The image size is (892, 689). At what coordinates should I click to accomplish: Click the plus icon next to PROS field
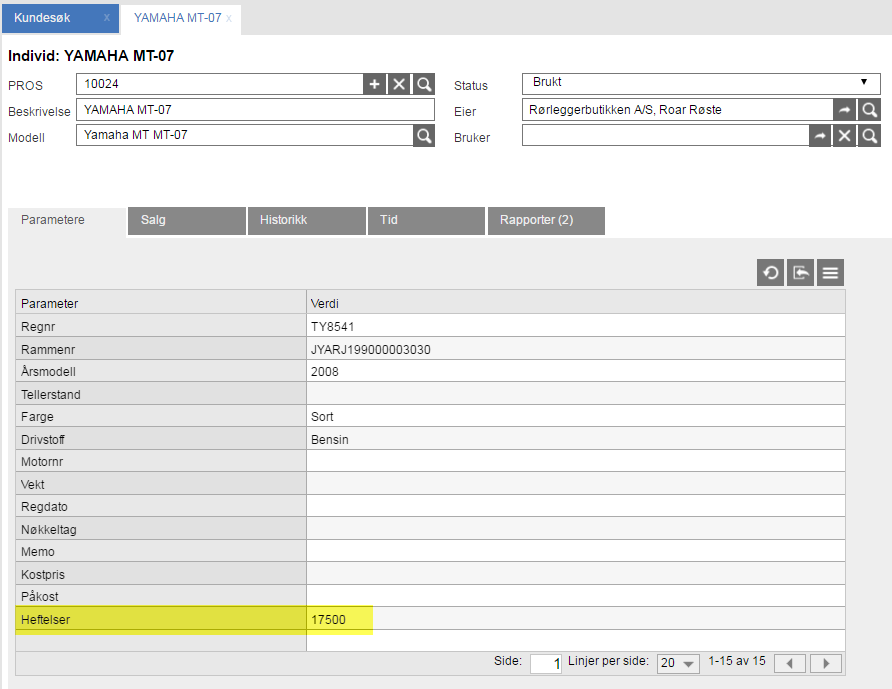pyautogui.click(x=374, y=84)
